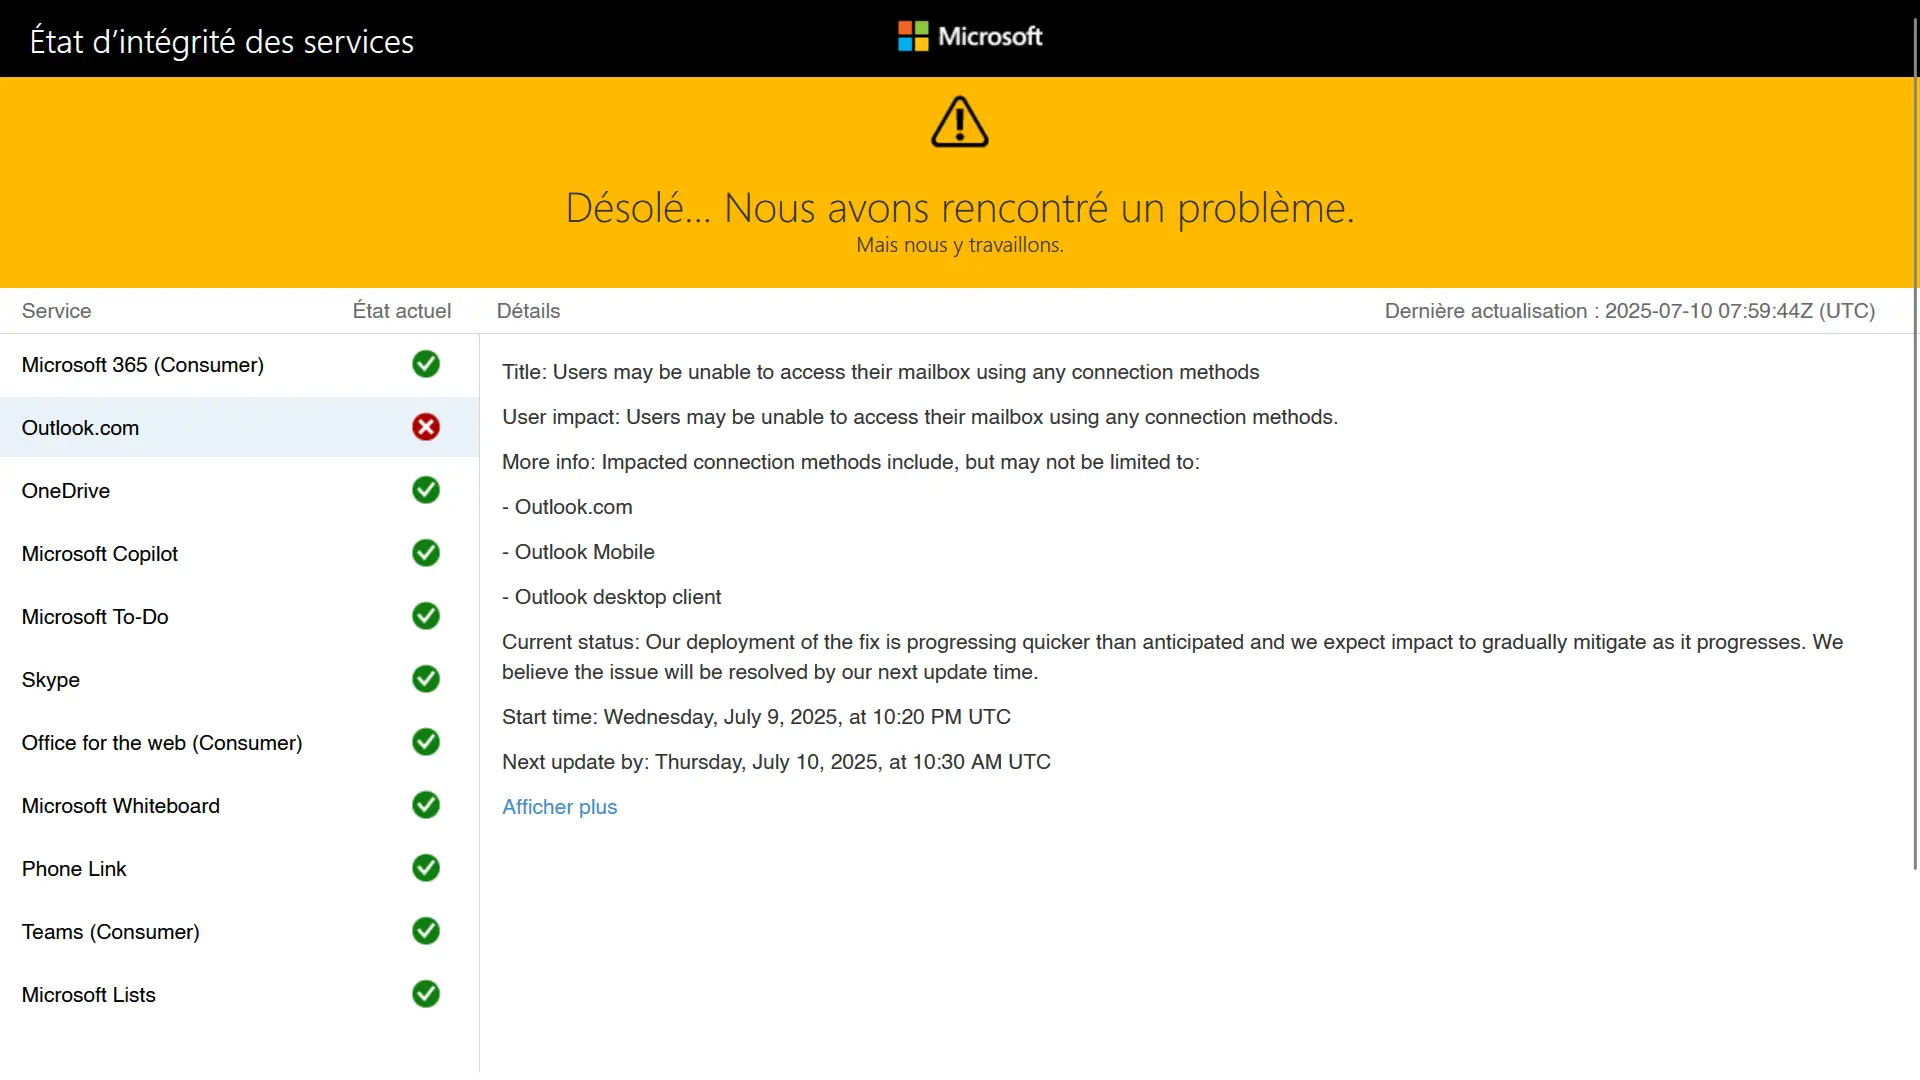The width and height of the screenshot is (1920, 1080).
Task: Click the 'Title: Users may be unable' line
Action: [x=880, y=372]
